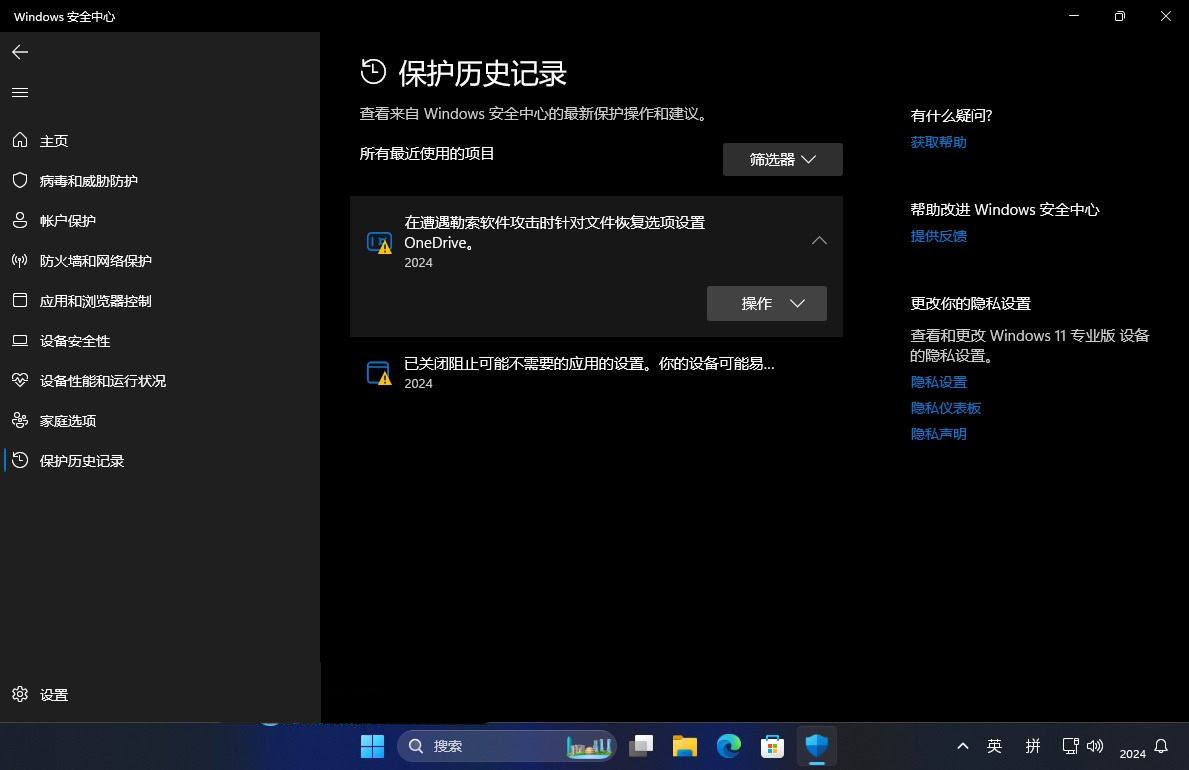Open the 隐私仪表板 link

coord(945,408)
